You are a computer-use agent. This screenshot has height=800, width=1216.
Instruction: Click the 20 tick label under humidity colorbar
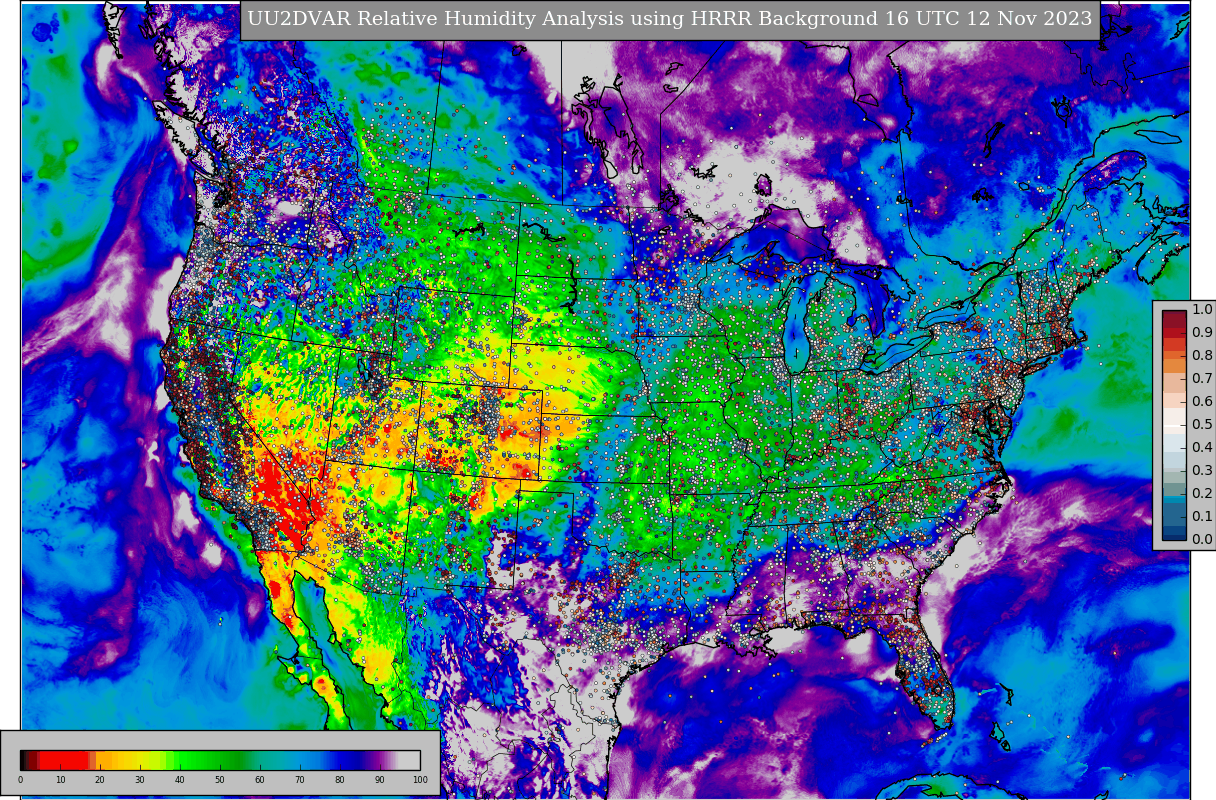pos(100,780)
